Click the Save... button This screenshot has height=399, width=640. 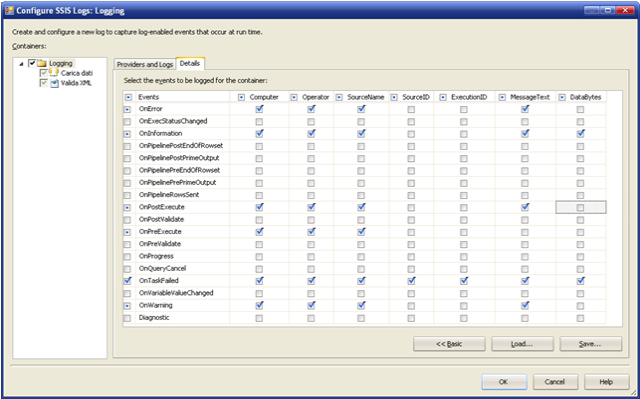[590, 344]
